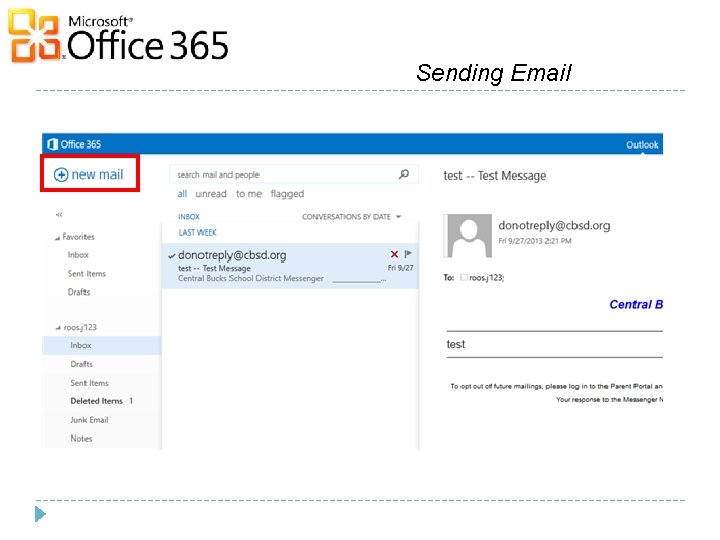Click the Central B heading text

(x=636, y=304)
